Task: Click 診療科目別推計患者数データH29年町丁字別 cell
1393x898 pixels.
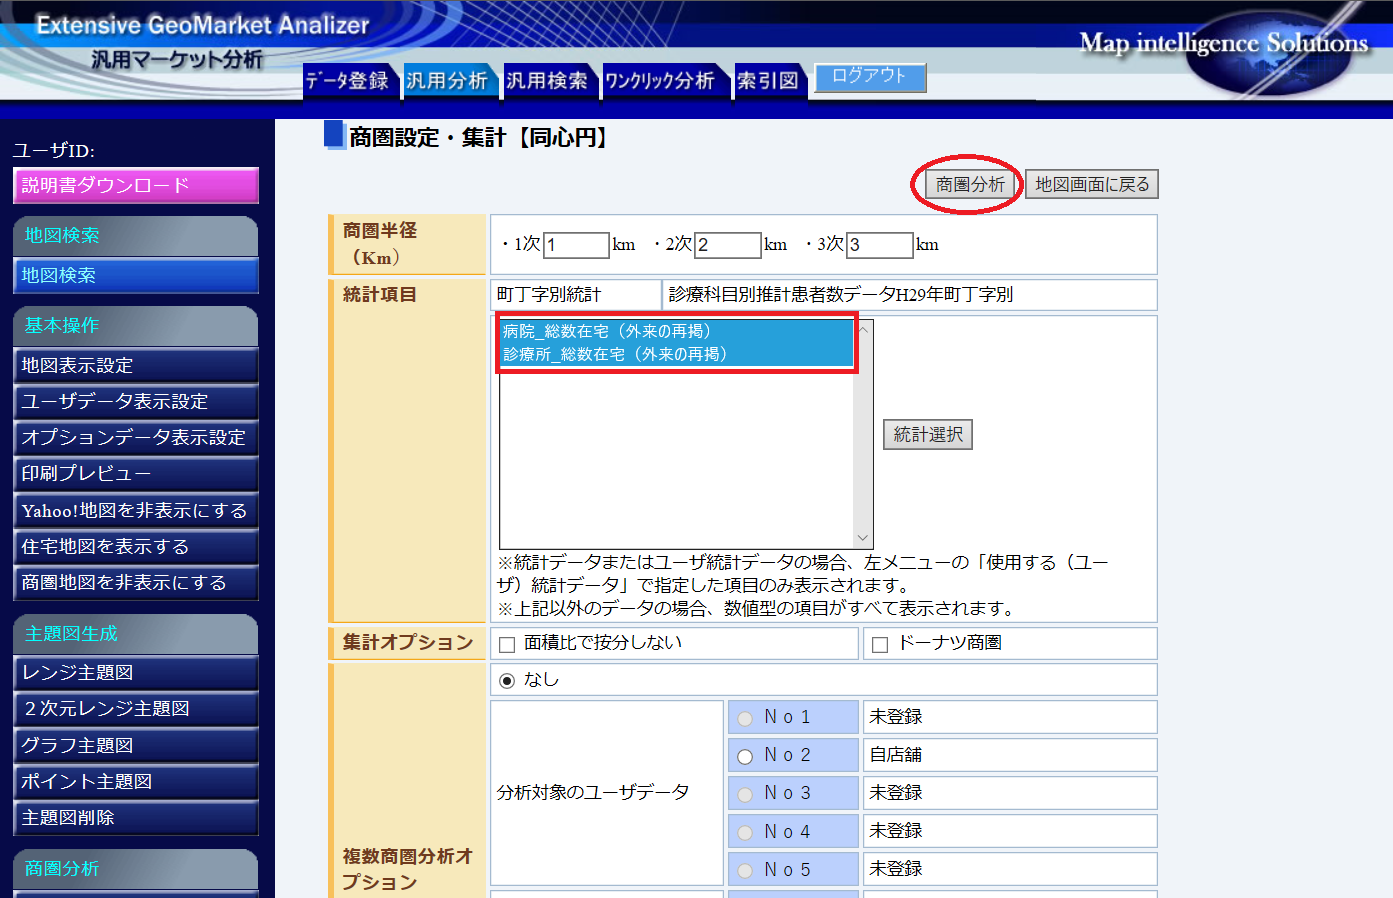Action: [x=910, y=295]
